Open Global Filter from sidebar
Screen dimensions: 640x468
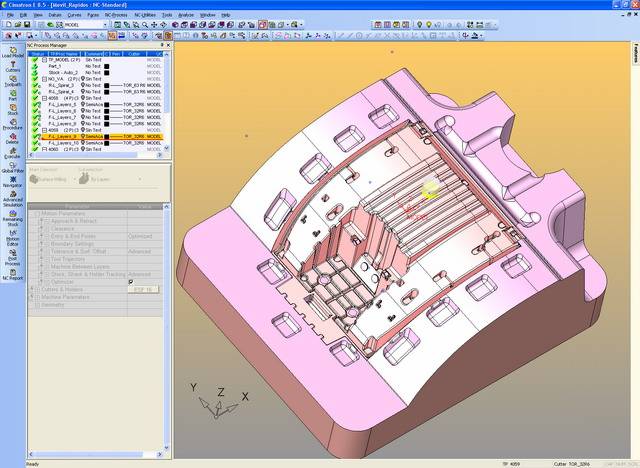tap(13, 168)
